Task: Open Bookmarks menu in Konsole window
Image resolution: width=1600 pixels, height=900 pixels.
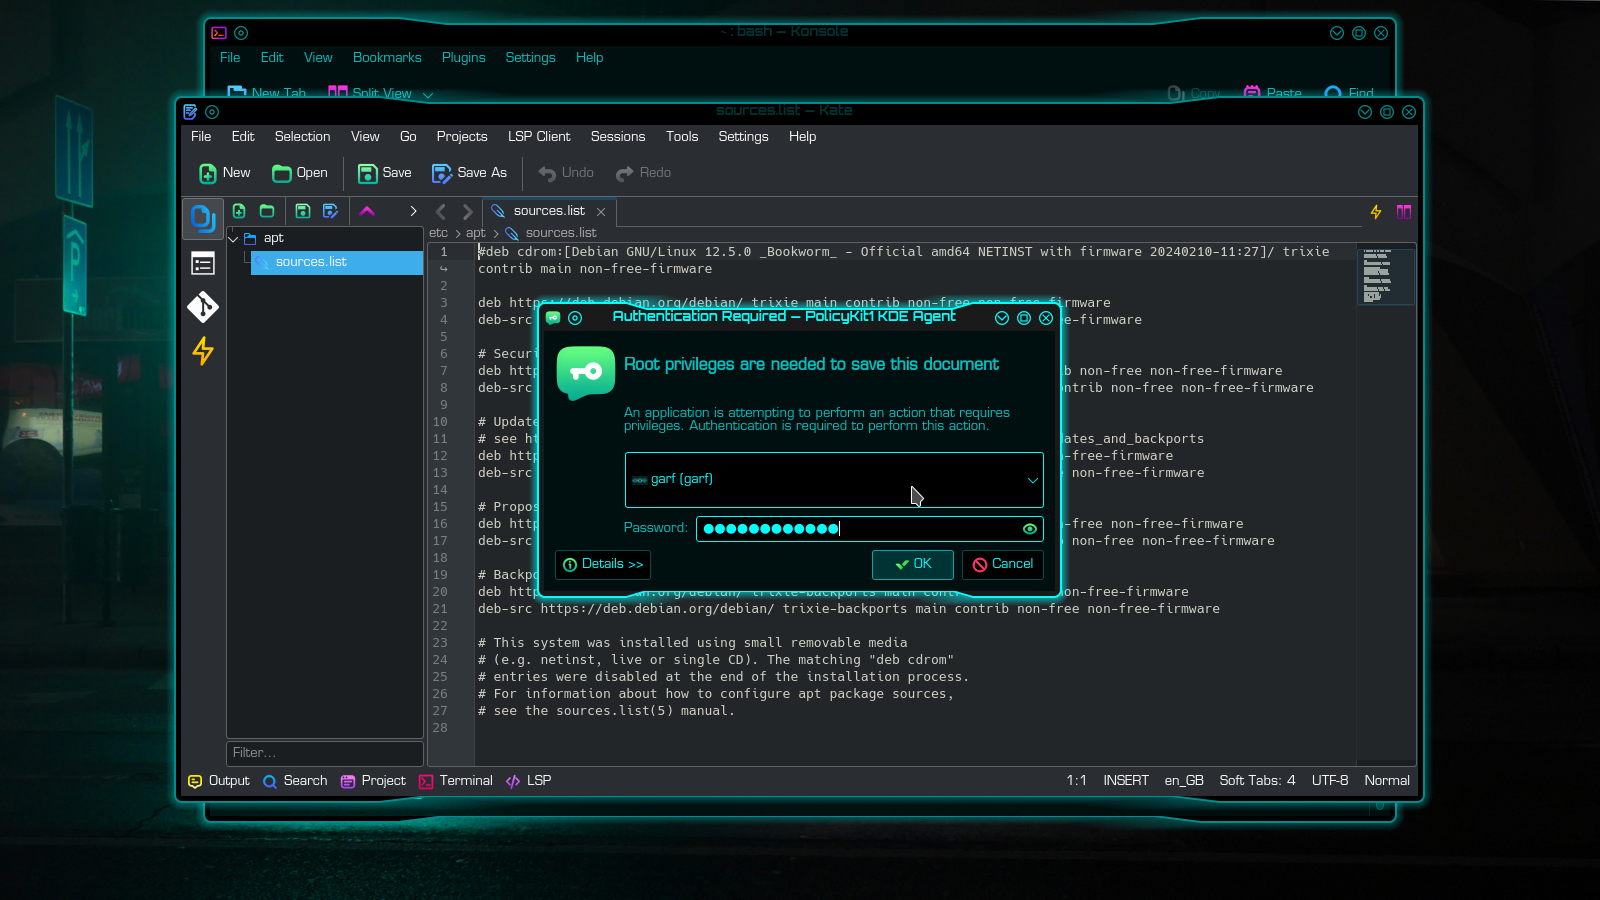Action: click(x=387, y=58)
